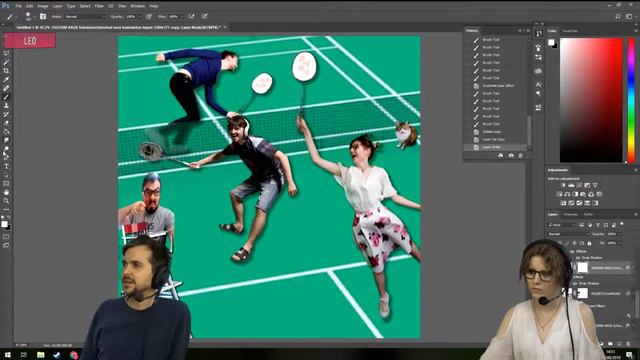
Task: Select the Brush tool in left toolbar
Action: point(6,97)
